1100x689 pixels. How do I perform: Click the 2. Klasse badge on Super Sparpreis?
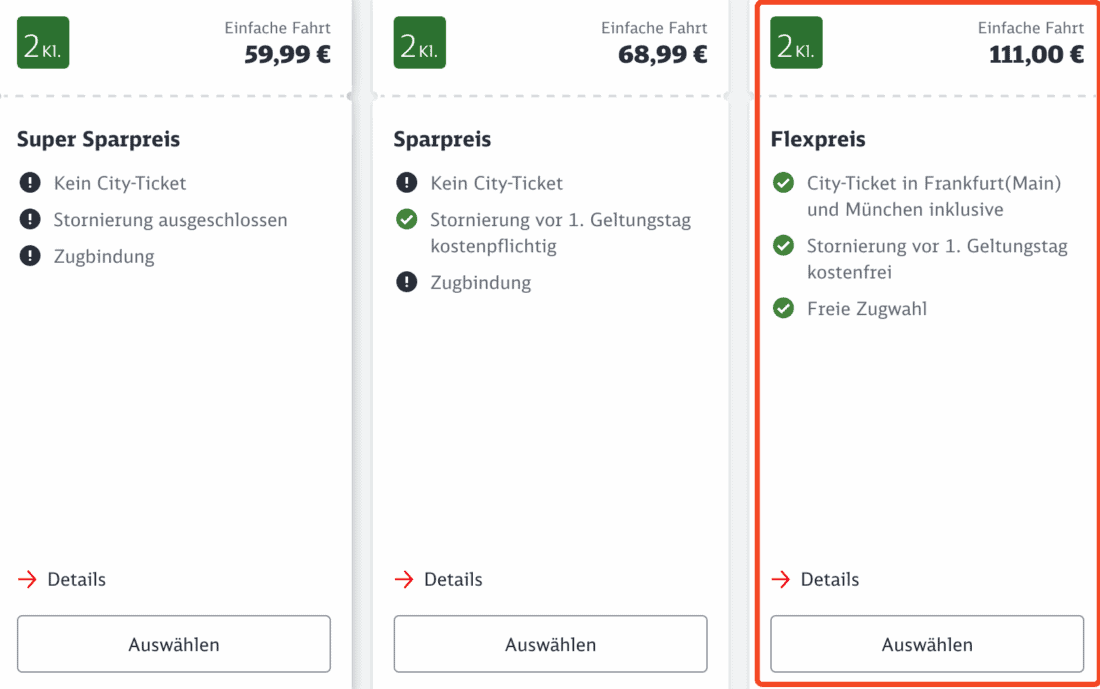coord(43,44)
